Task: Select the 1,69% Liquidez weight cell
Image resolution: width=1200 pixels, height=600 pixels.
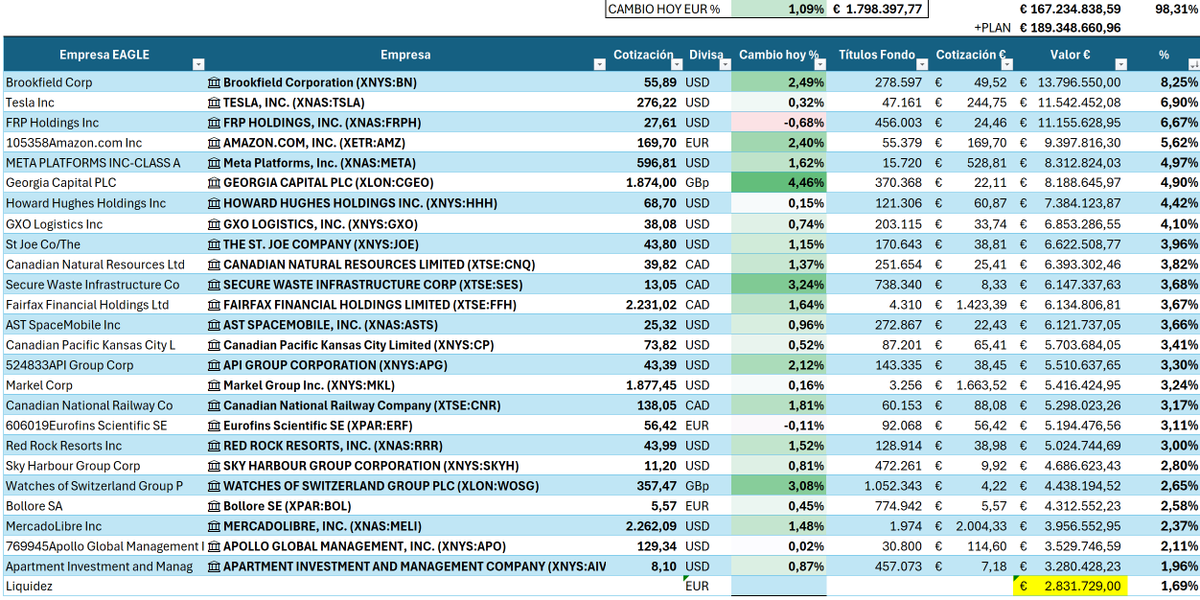Action: click(x=1164, y=586)
